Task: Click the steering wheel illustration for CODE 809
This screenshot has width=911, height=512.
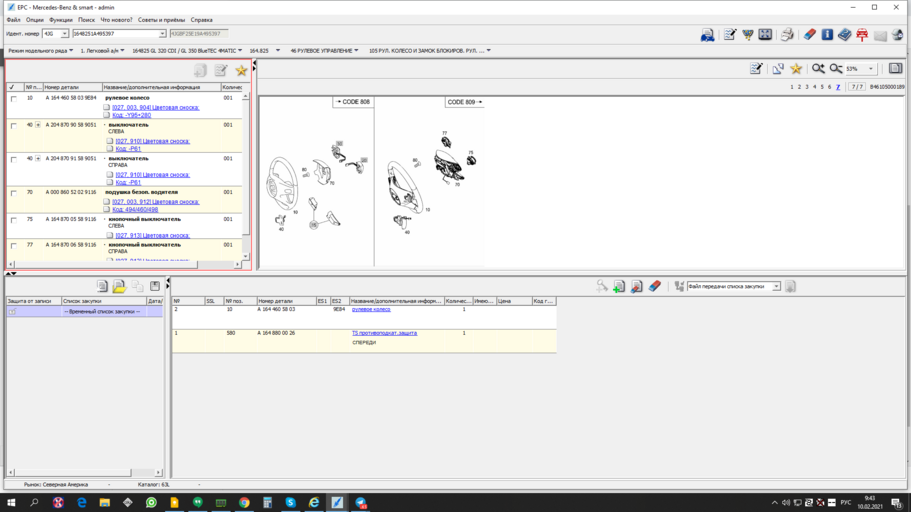Action: click(407, 186)
